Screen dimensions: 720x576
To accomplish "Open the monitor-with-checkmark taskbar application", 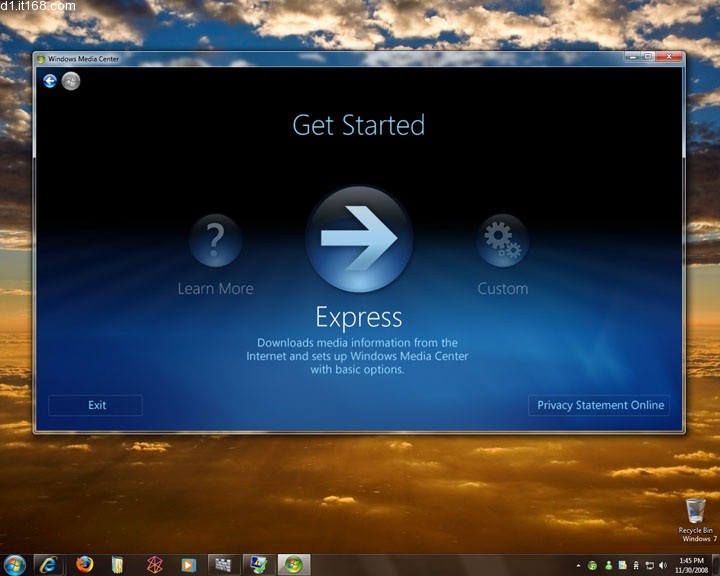I will pos(259,565).
